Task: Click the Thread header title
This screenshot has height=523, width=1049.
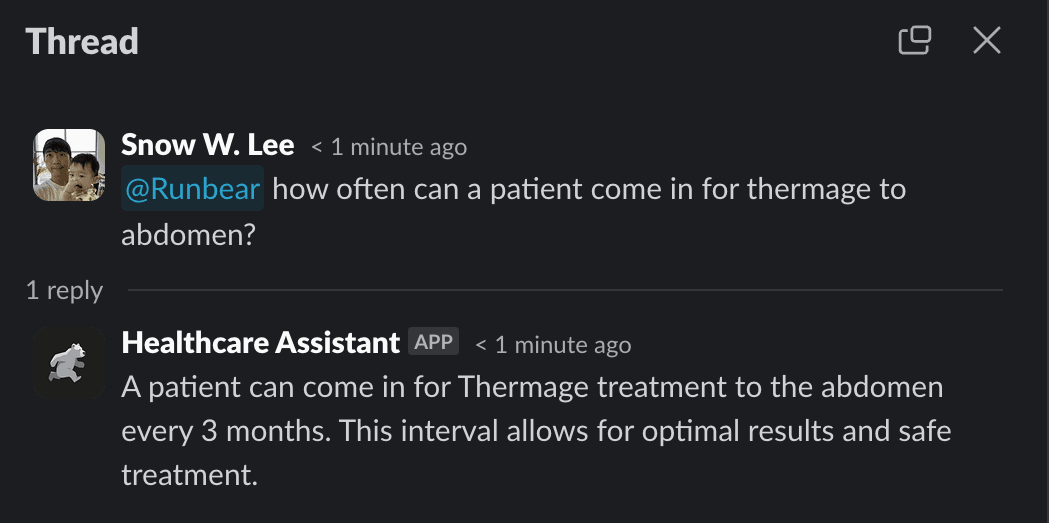Action: (x=82, y=41)
